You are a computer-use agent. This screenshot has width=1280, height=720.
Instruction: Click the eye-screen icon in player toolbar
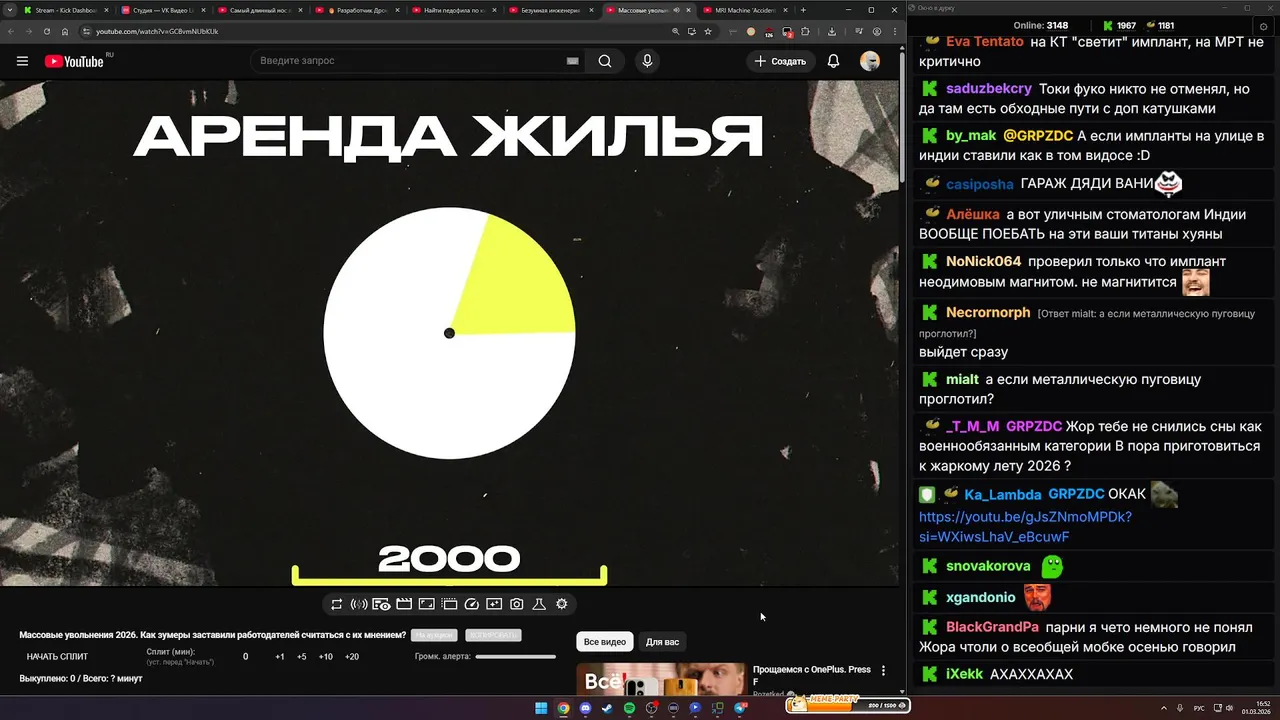(381, 604)
